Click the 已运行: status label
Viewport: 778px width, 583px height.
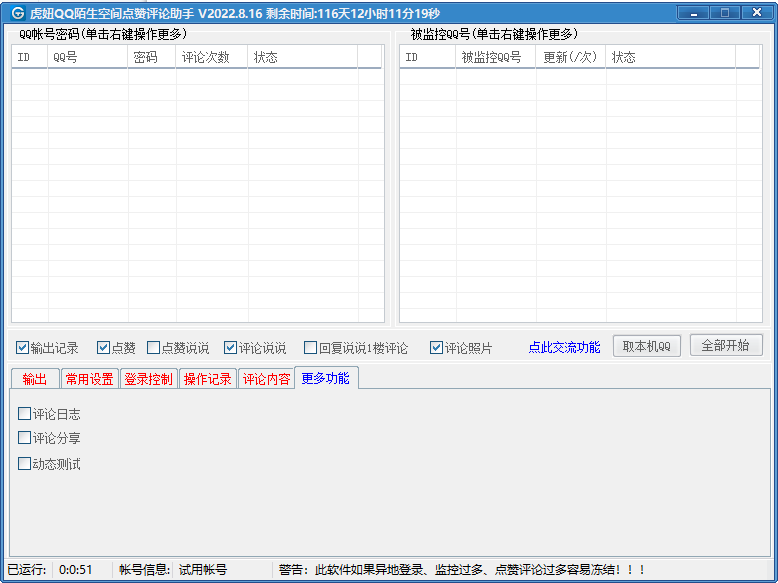[27, 570]
